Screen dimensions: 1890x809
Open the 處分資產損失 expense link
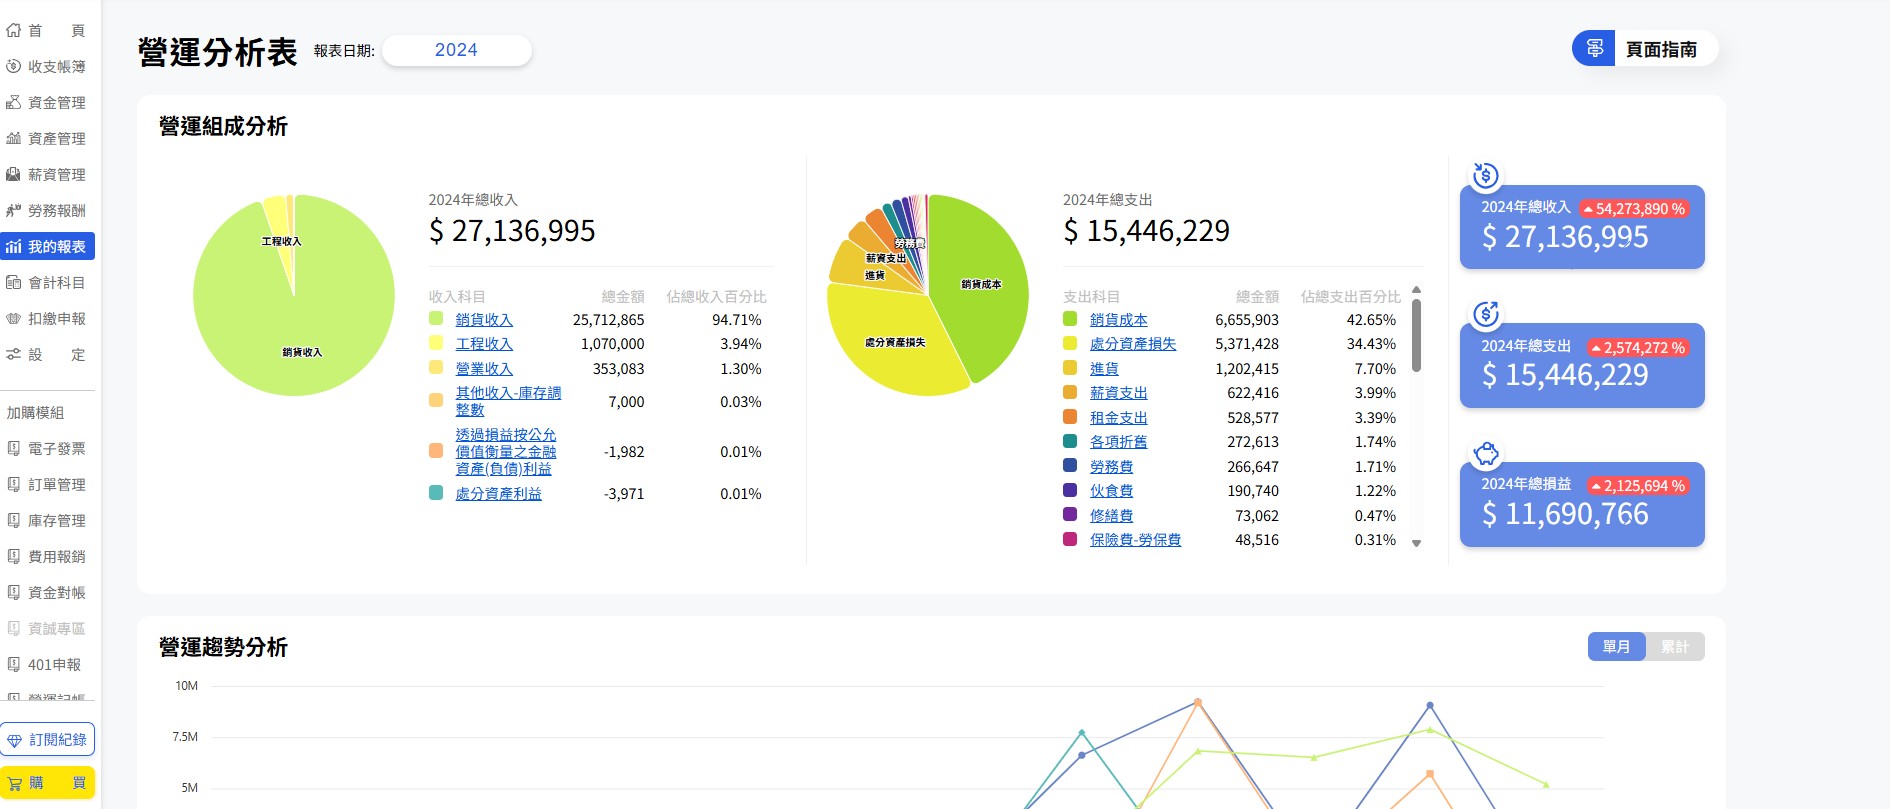(x=1133, y=344)
